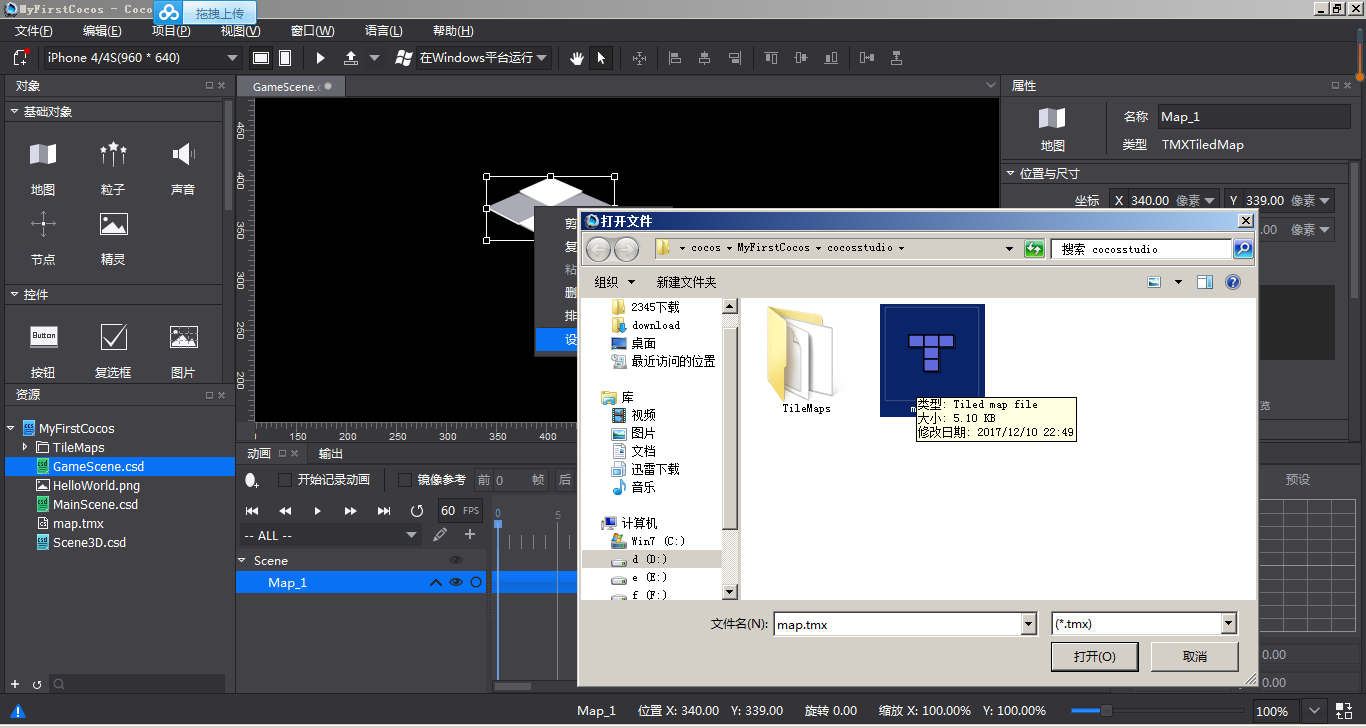Toggle visibility eye for Scene row
The image size is (1366, 728).
(456, 560)
